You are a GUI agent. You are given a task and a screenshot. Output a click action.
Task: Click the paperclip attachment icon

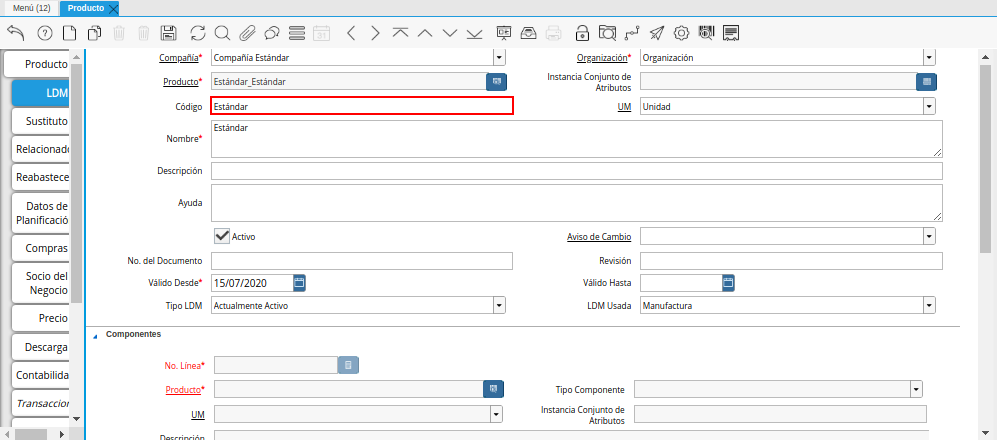(247, 33)
